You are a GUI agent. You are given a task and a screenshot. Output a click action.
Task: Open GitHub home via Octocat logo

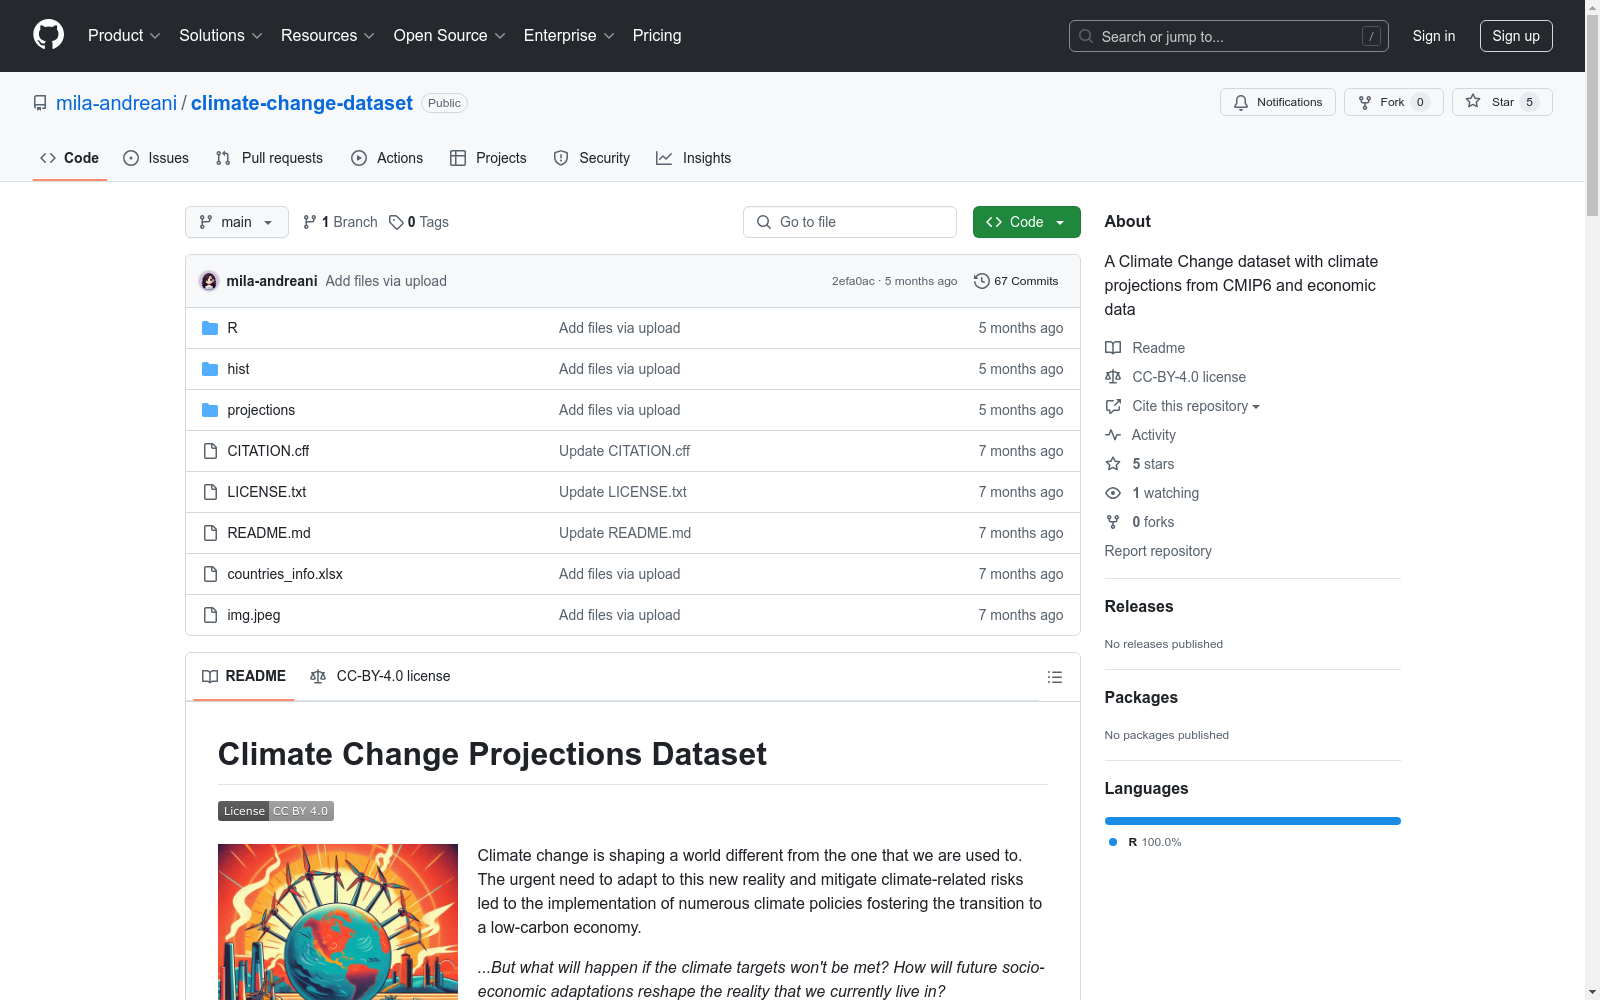48,35
